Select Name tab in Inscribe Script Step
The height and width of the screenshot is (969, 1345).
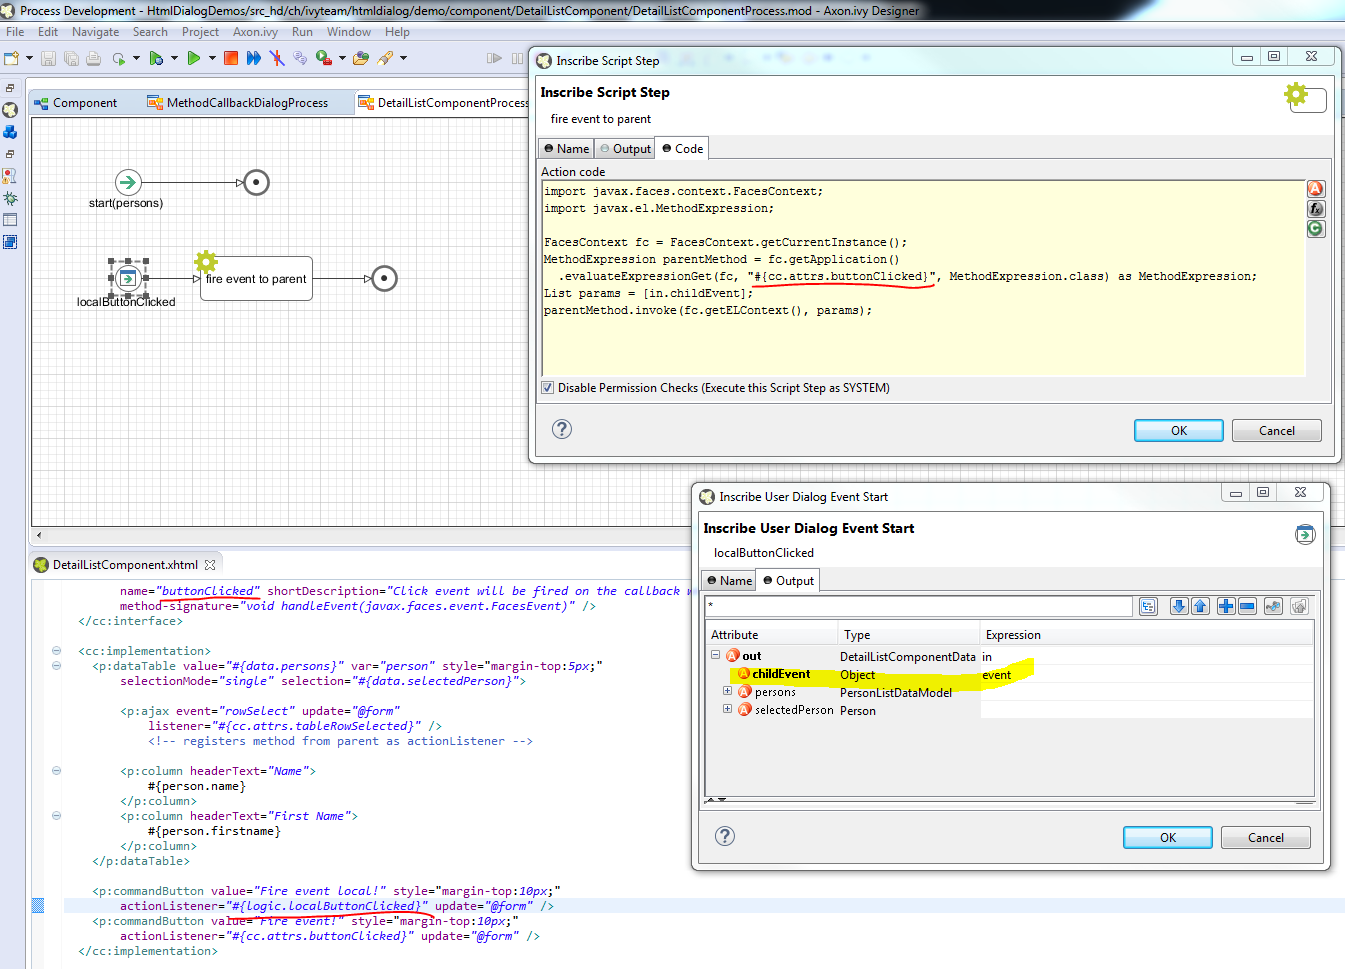(x=566, y=149)
